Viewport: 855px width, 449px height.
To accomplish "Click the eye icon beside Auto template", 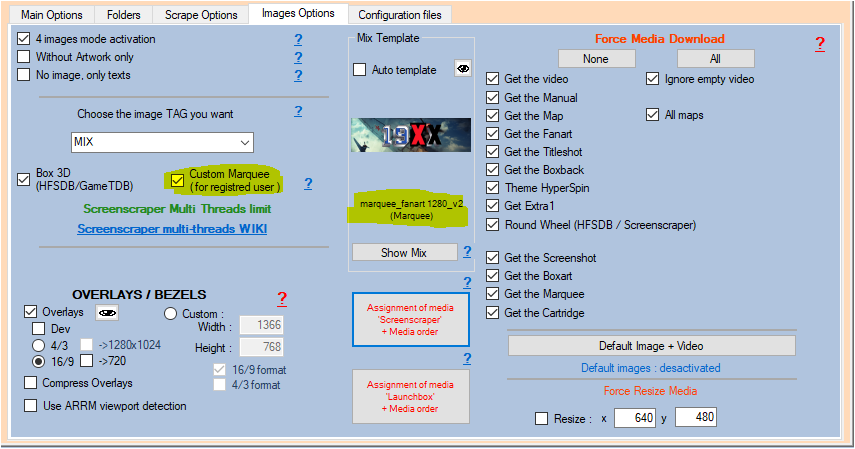I will coord(463,69).
